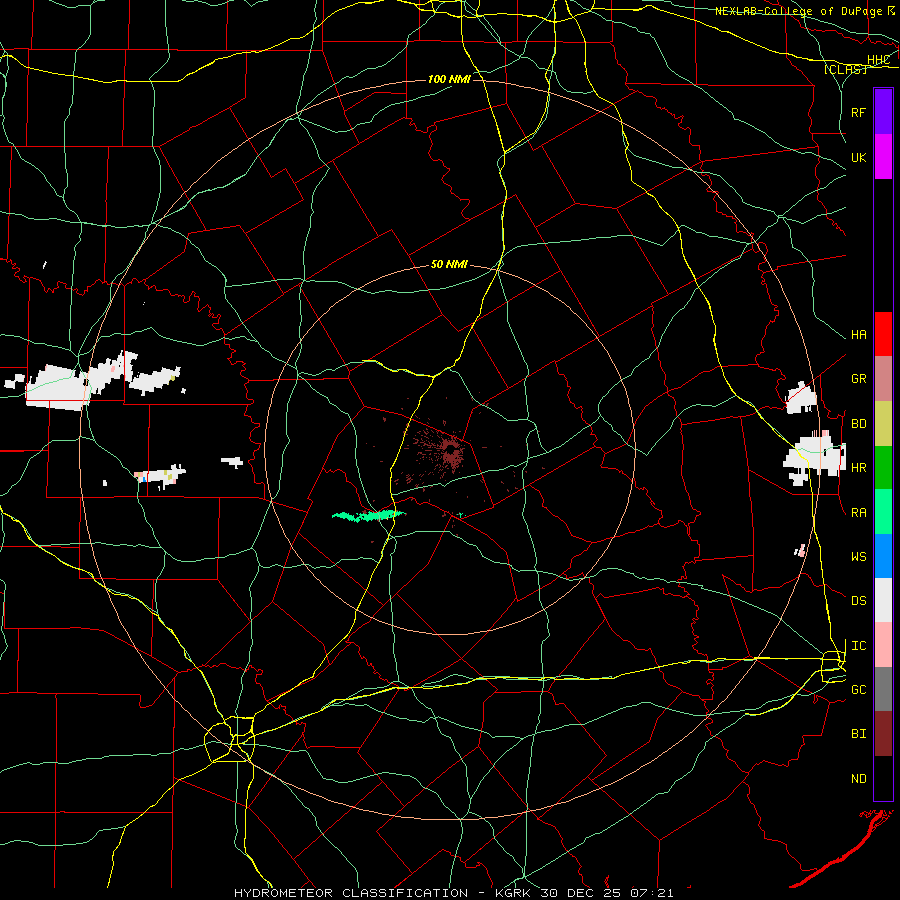Click the HYDROMETEOR CLASSIFICATION title text

(351, 893)
